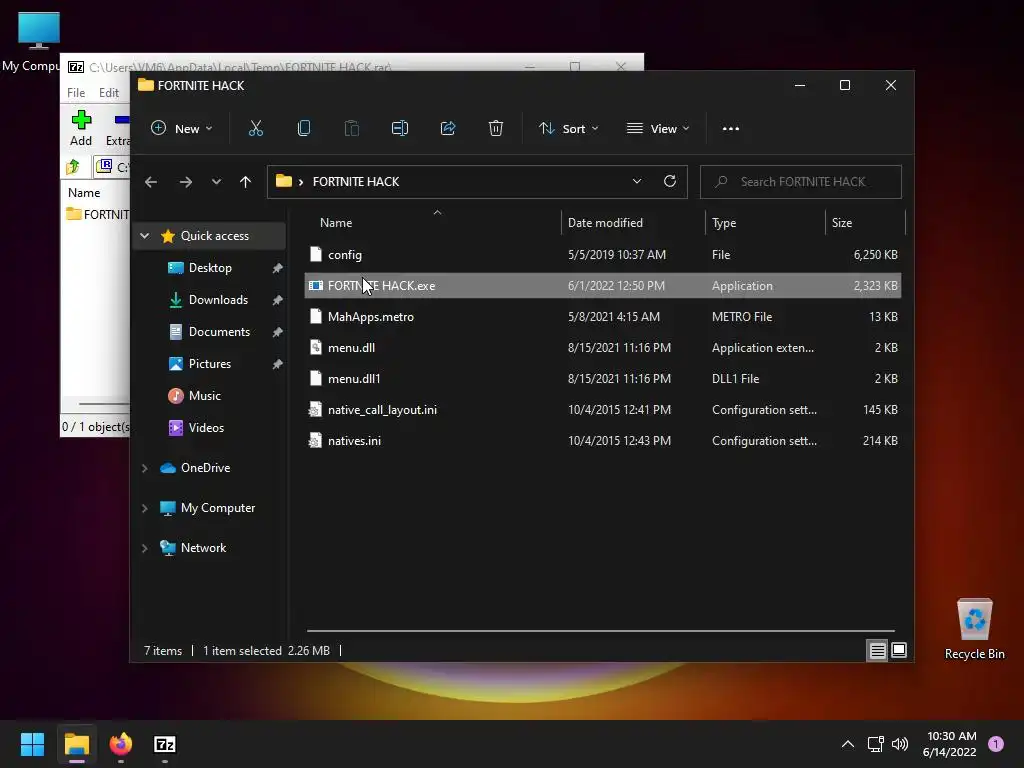Click the Search FORTNITE HACK field
Image resolution: width=1024 pixels, height=768 pixels.
point(801,182)
